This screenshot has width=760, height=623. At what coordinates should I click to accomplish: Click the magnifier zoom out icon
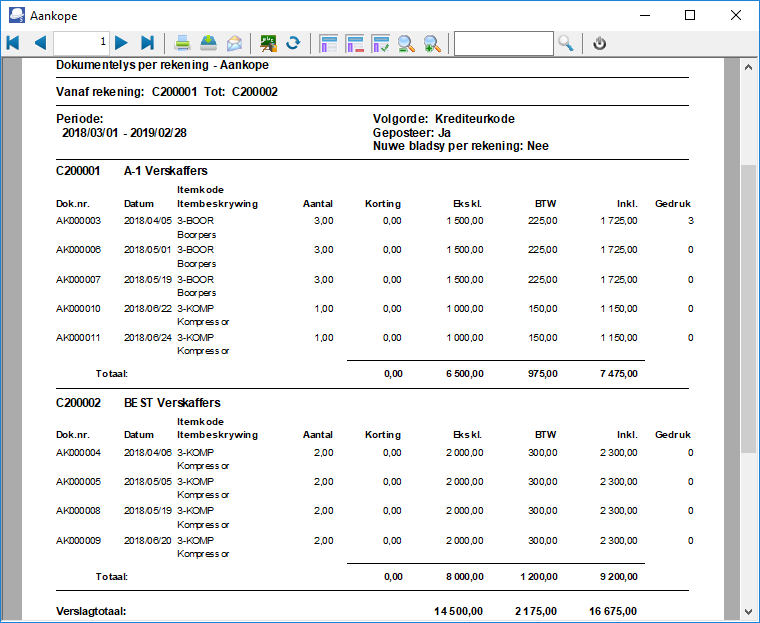coord(406,43)
